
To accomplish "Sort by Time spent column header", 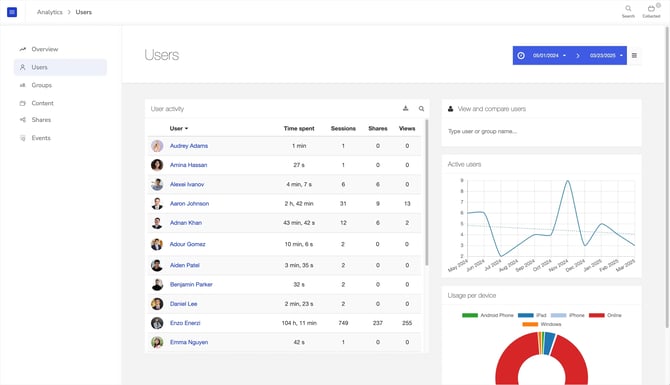I will click(299, 128).
